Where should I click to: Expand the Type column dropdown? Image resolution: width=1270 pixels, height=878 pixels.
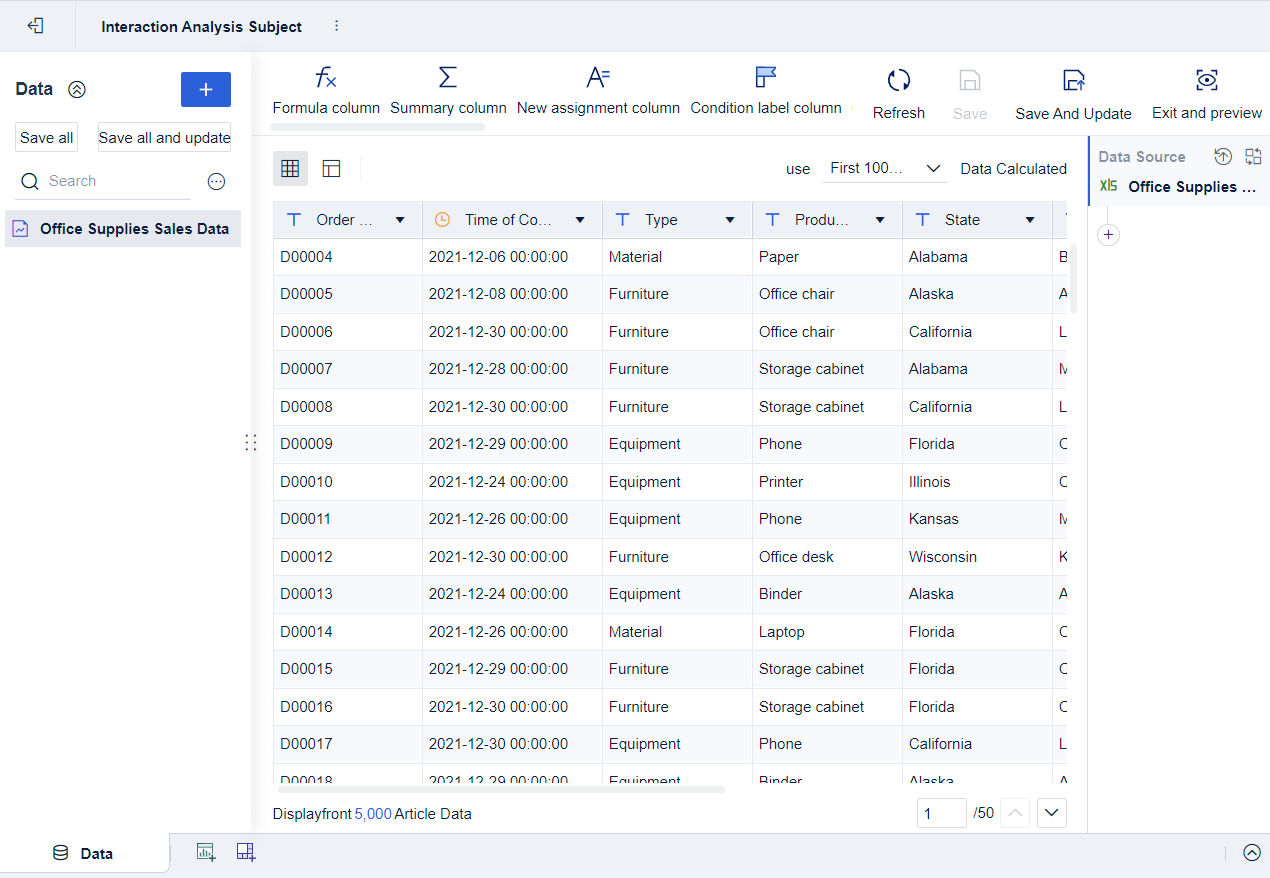pyautogui.click(x=729, y=219)
